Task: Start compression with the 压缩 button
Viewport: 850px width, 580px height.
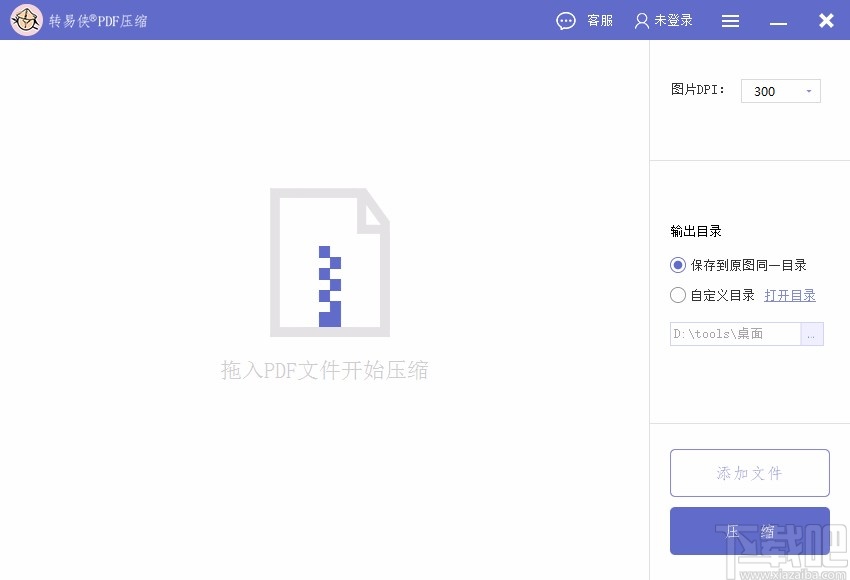Action: (750, 531)
